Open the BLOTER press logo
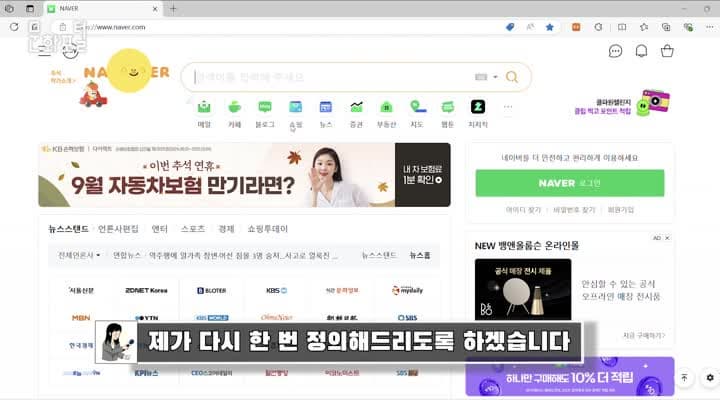The height and width of the screenshot is (400, 720). coord(212,290)
